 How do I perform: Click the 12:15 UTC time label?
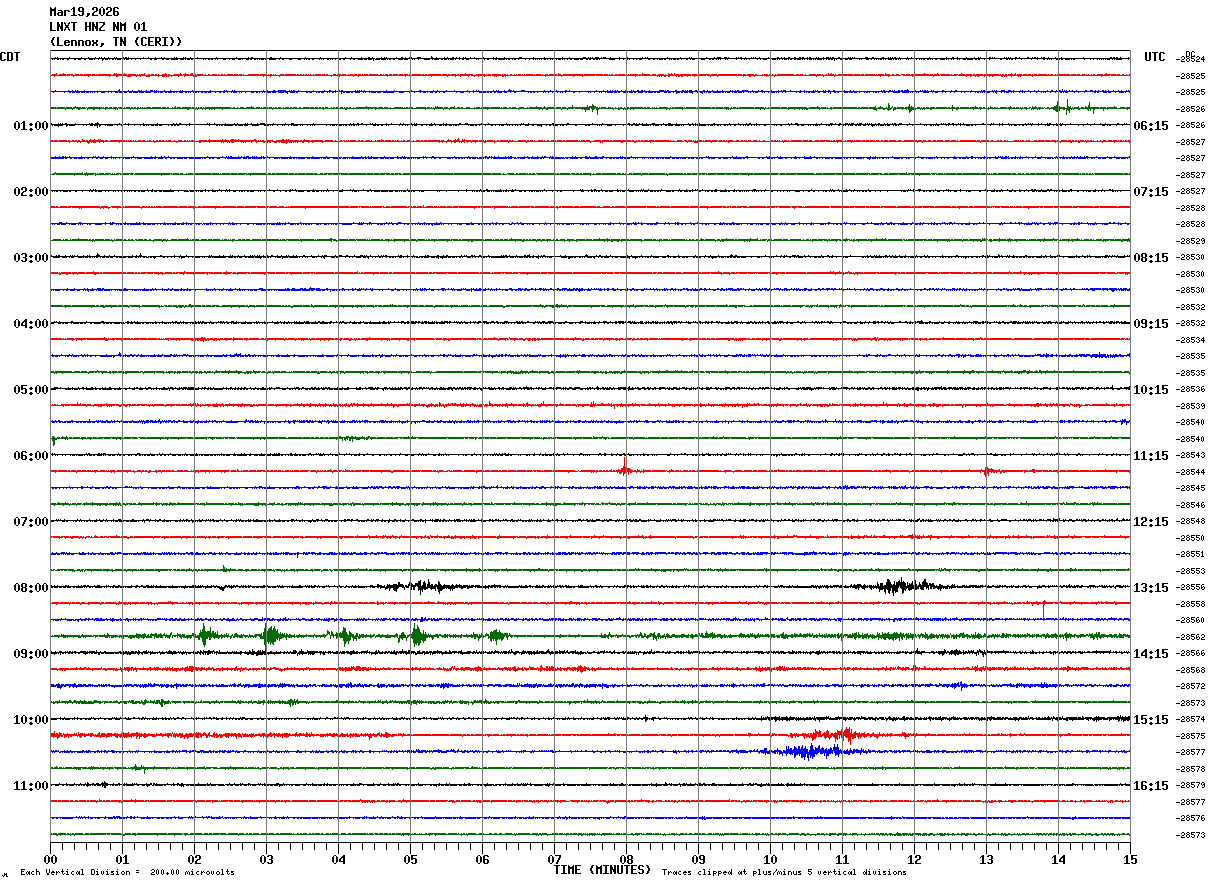pyautogui.click(x=1151, y=522)
